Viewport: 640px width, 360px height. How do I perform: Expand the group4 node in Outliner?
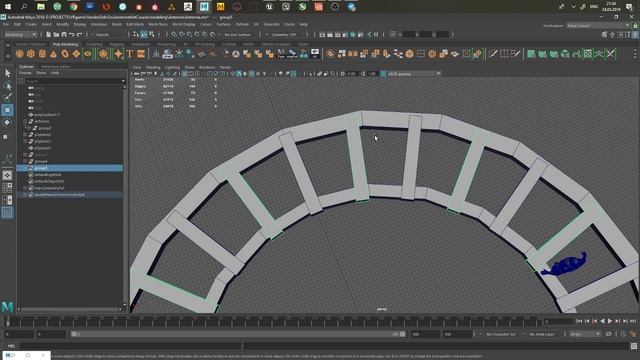click(x=25, y=161)
